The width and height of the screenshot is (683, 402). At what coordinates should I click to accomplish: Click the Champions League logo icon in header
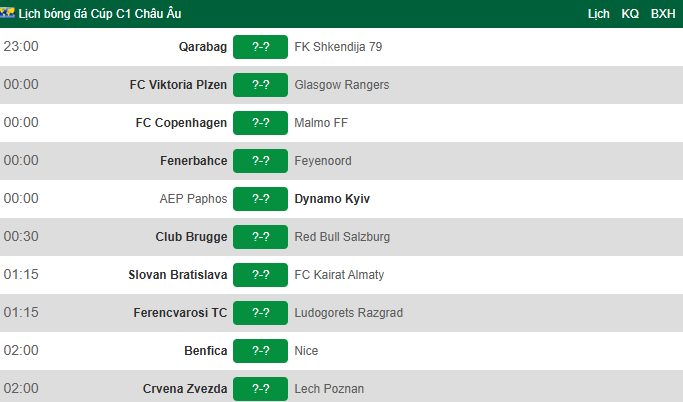click(x=7, y=13)
